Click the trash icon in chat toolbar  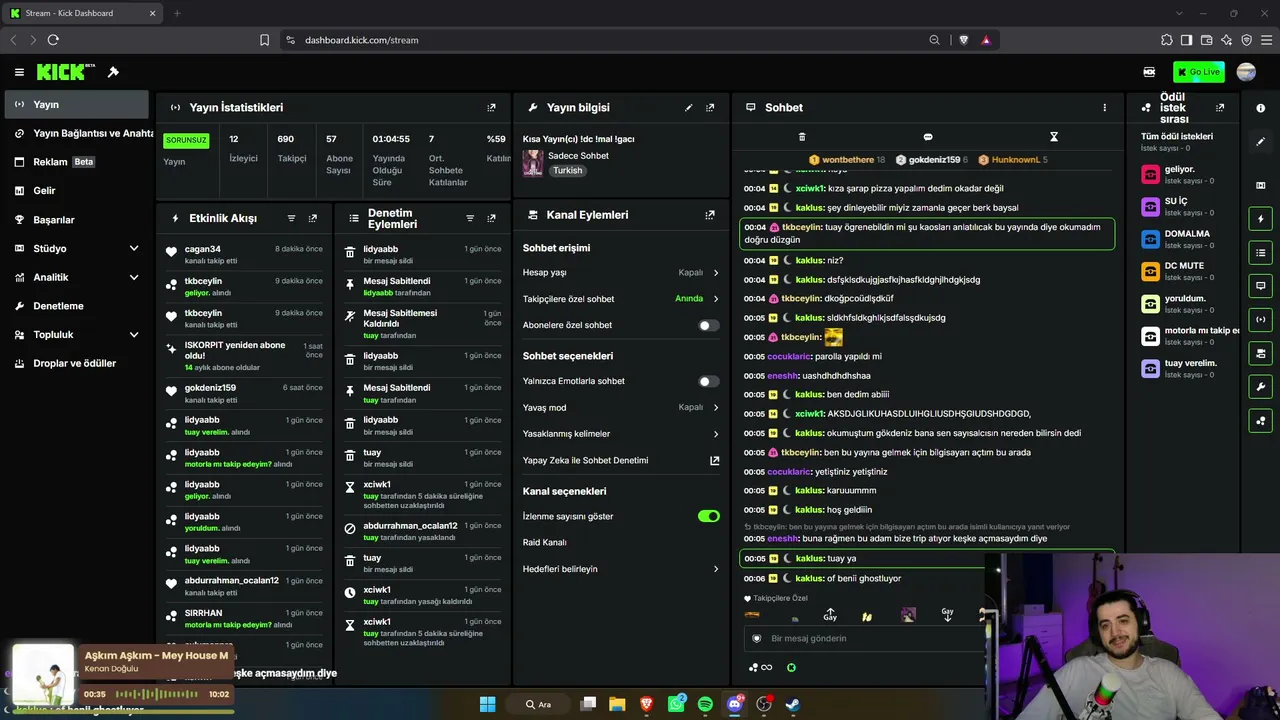(802, 137)
